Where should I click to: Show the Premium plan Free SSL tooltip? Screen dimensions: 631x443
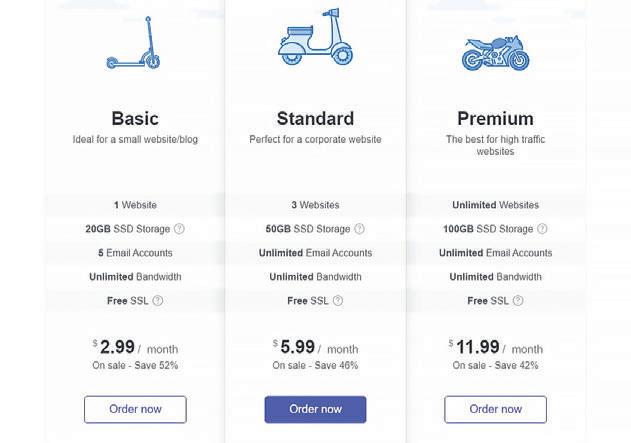(518, 301)
